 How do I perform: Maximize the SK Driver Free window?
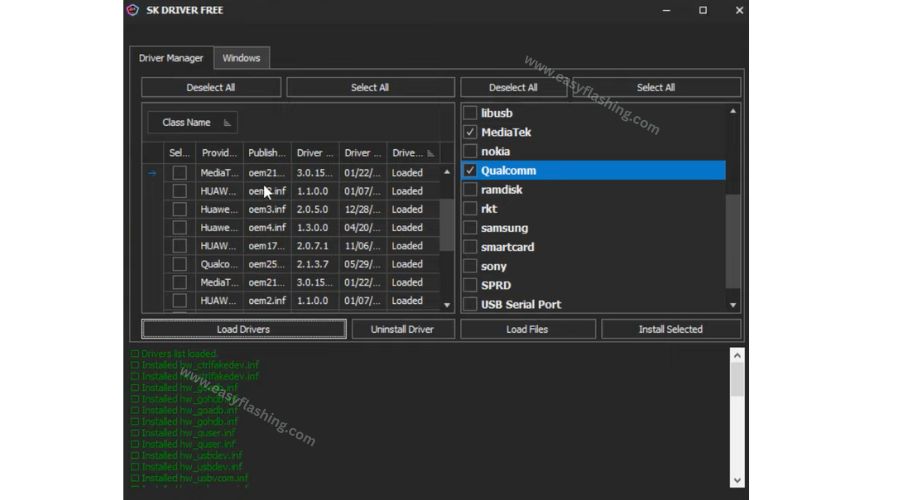pos(703,10)
